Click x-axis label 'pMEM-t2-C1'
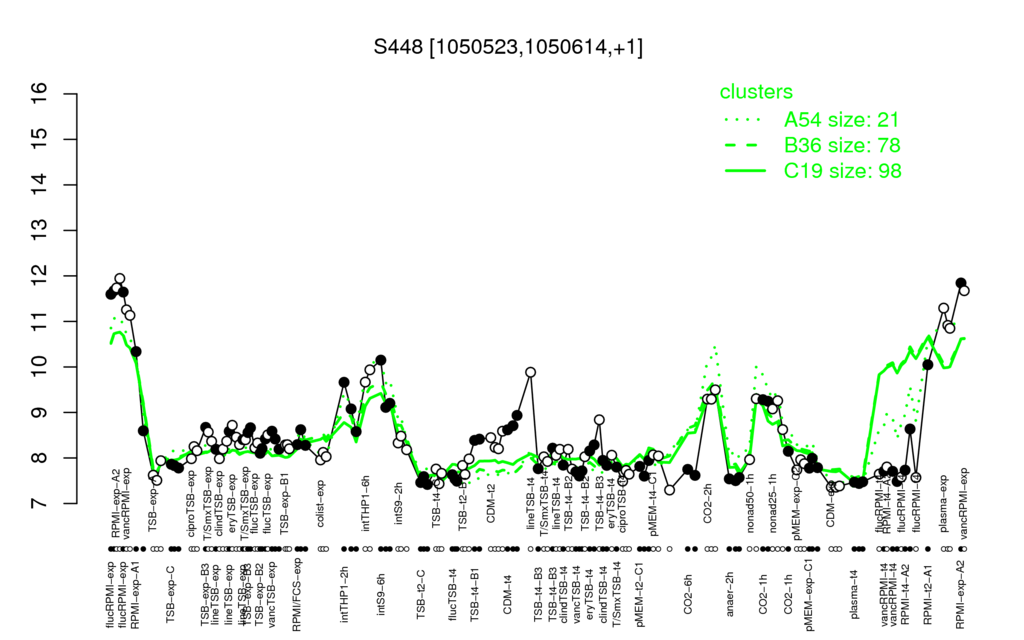Screen dimensions: 1024x640 click(x=641, y=593)
